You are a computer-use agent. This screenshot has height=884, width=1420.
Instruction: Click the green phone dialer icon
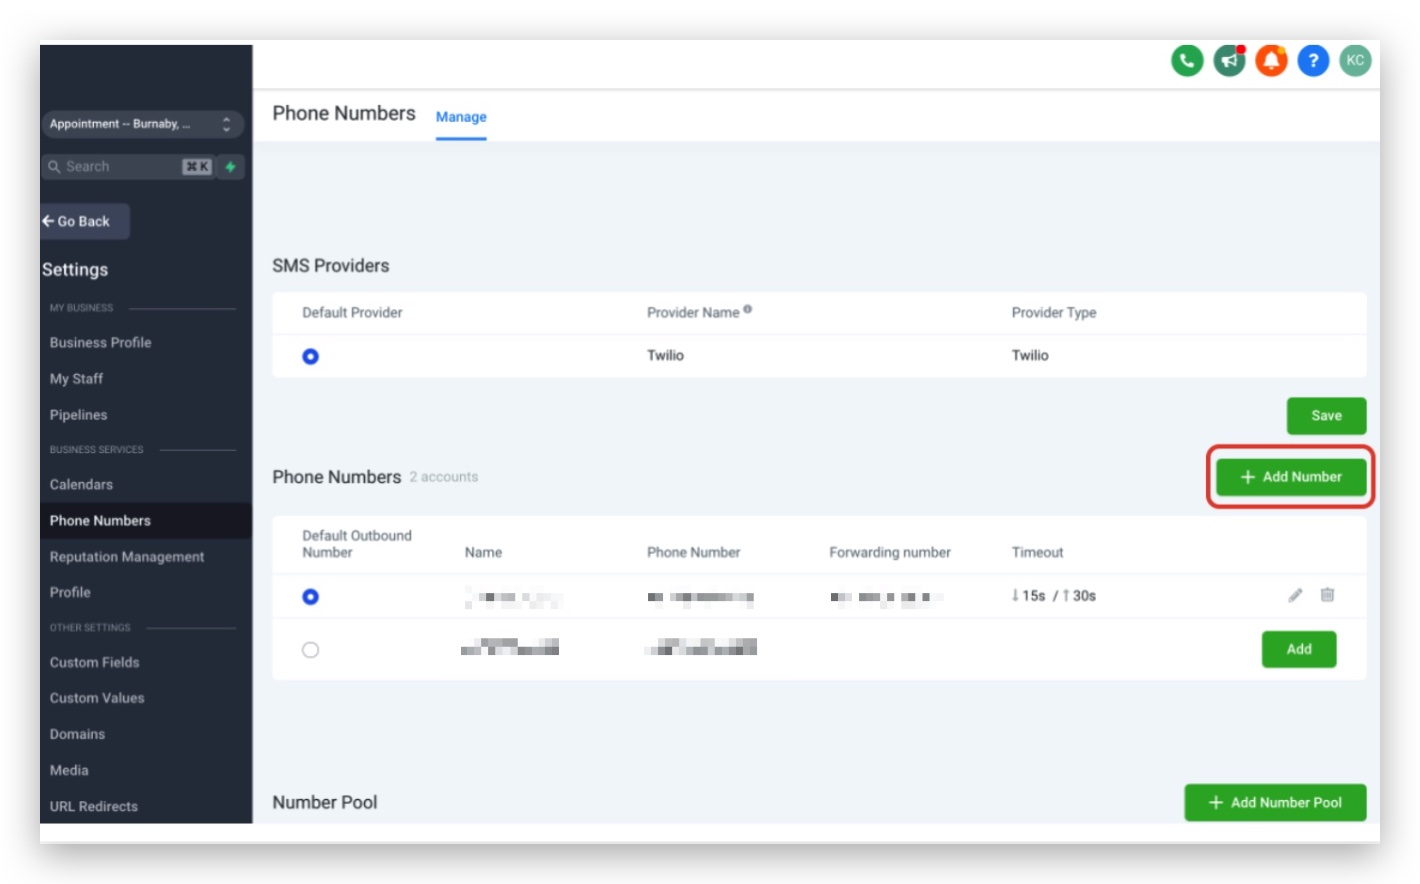(x=1187, y=61)
